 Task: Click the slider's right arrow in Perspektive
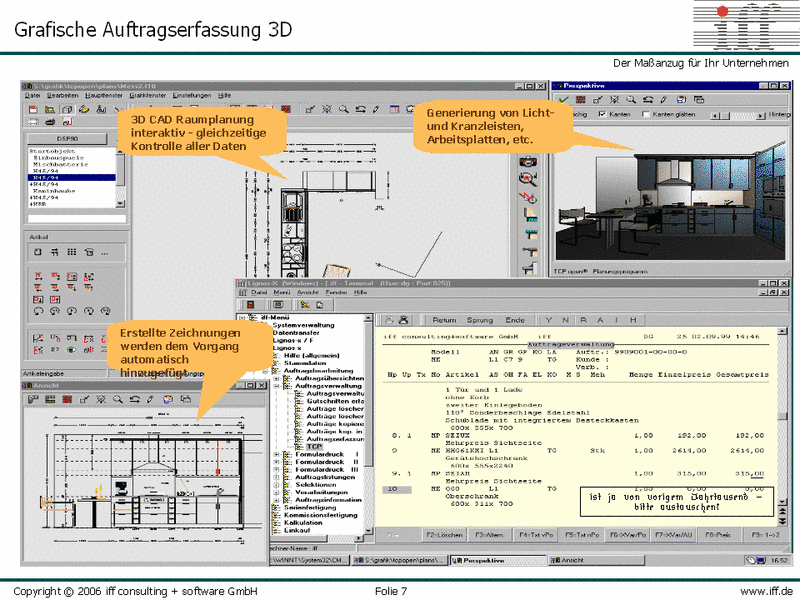[761, 116]
